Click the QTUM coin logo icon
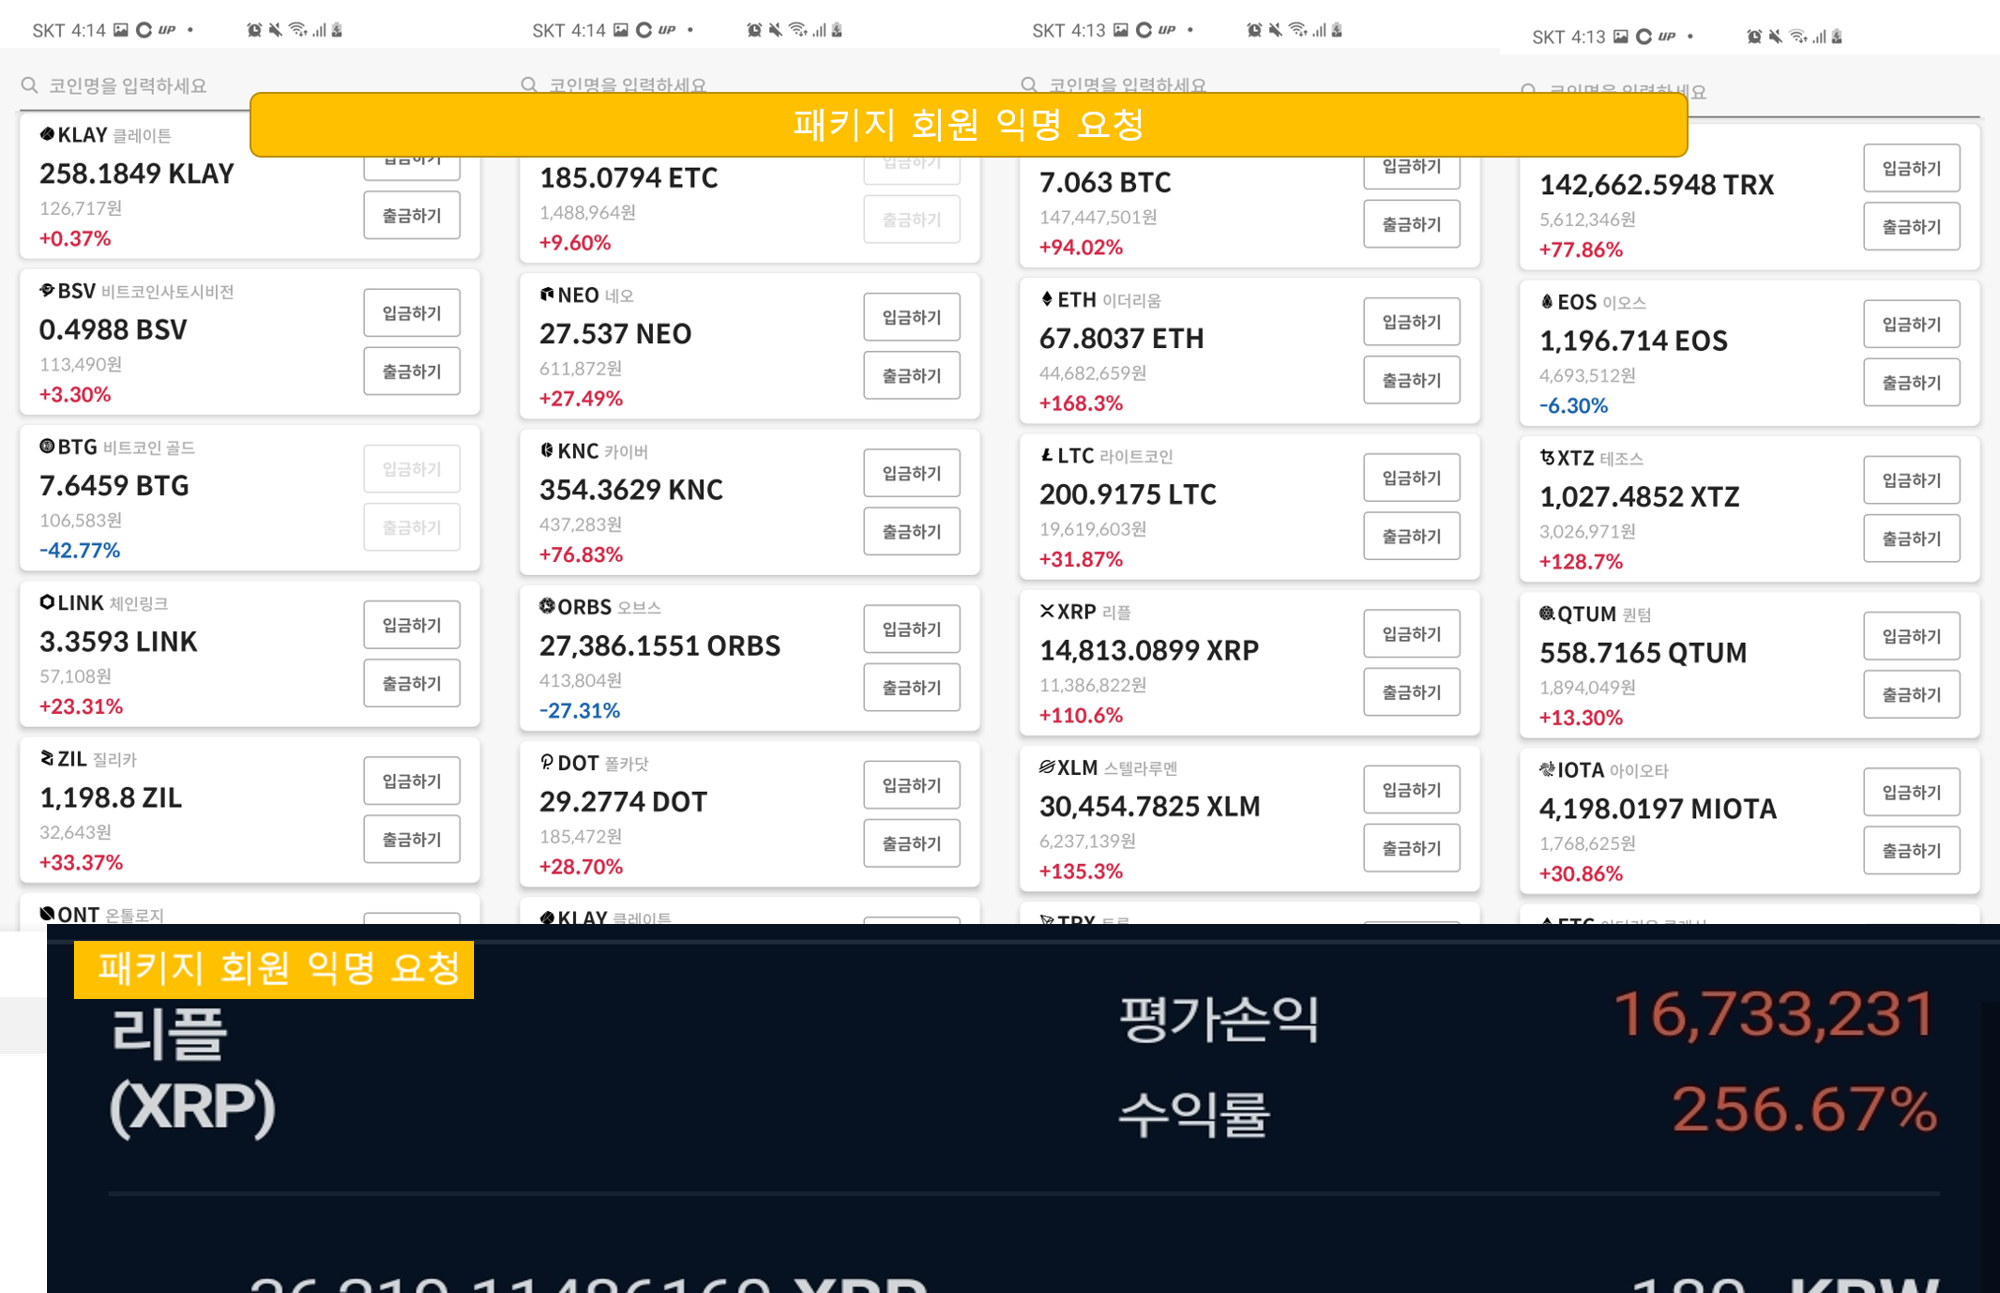 click(x=1547, y=613)
